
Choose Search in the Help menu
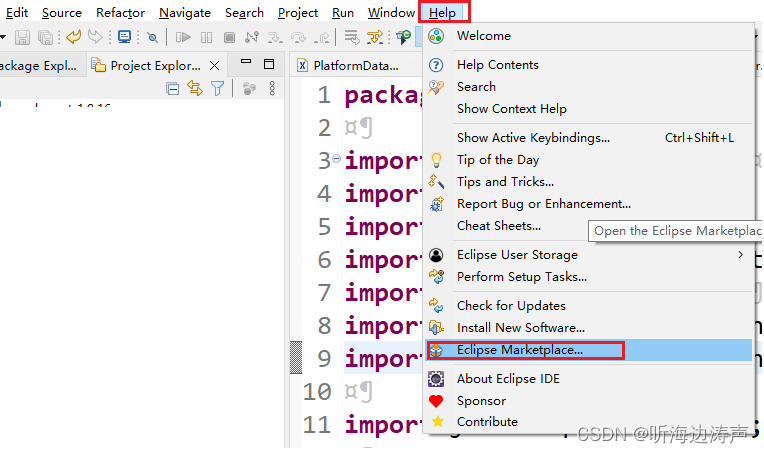click(589, 87)
